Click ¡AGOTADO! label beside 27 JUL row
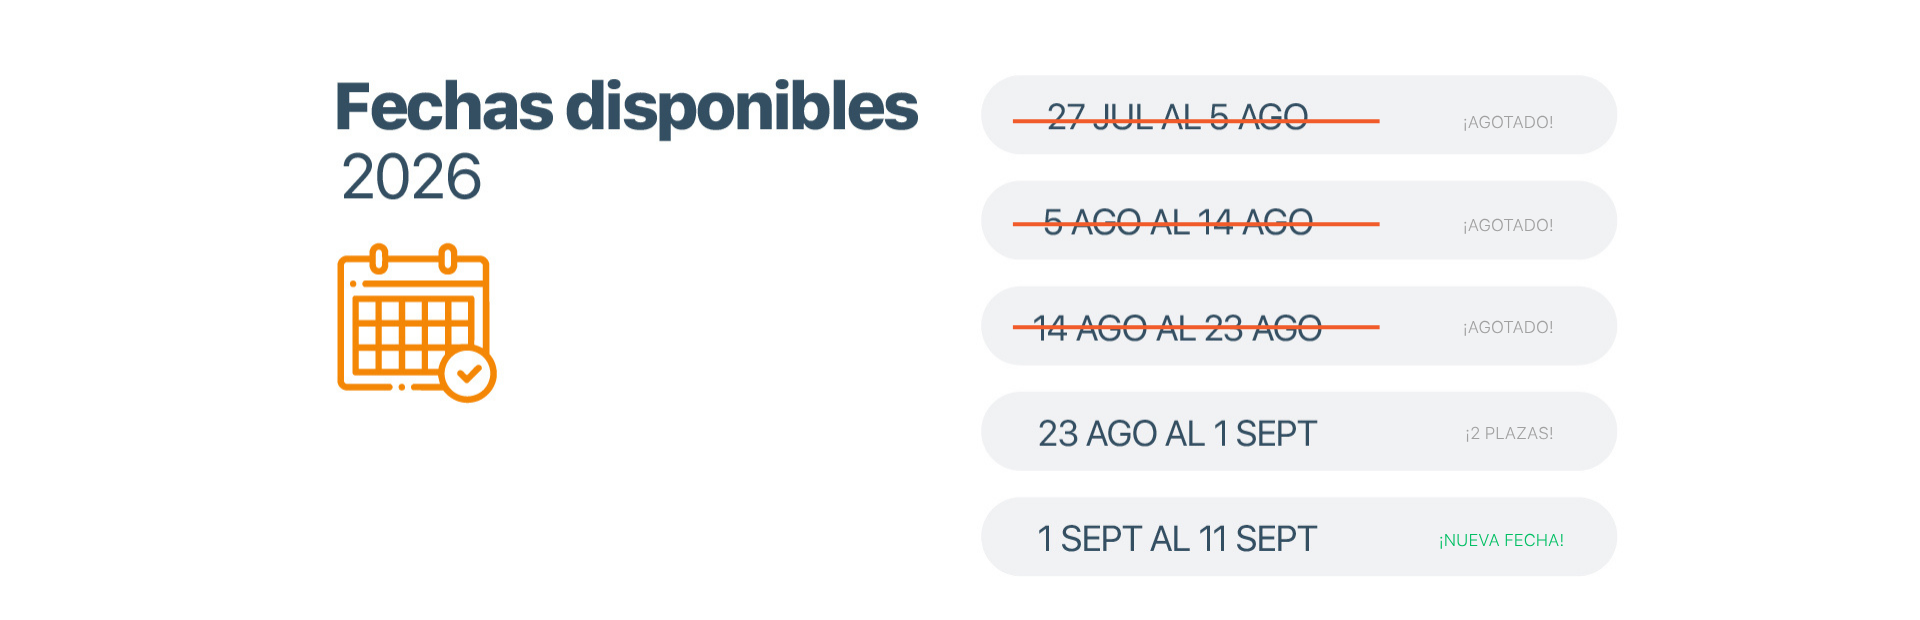 1508,122
